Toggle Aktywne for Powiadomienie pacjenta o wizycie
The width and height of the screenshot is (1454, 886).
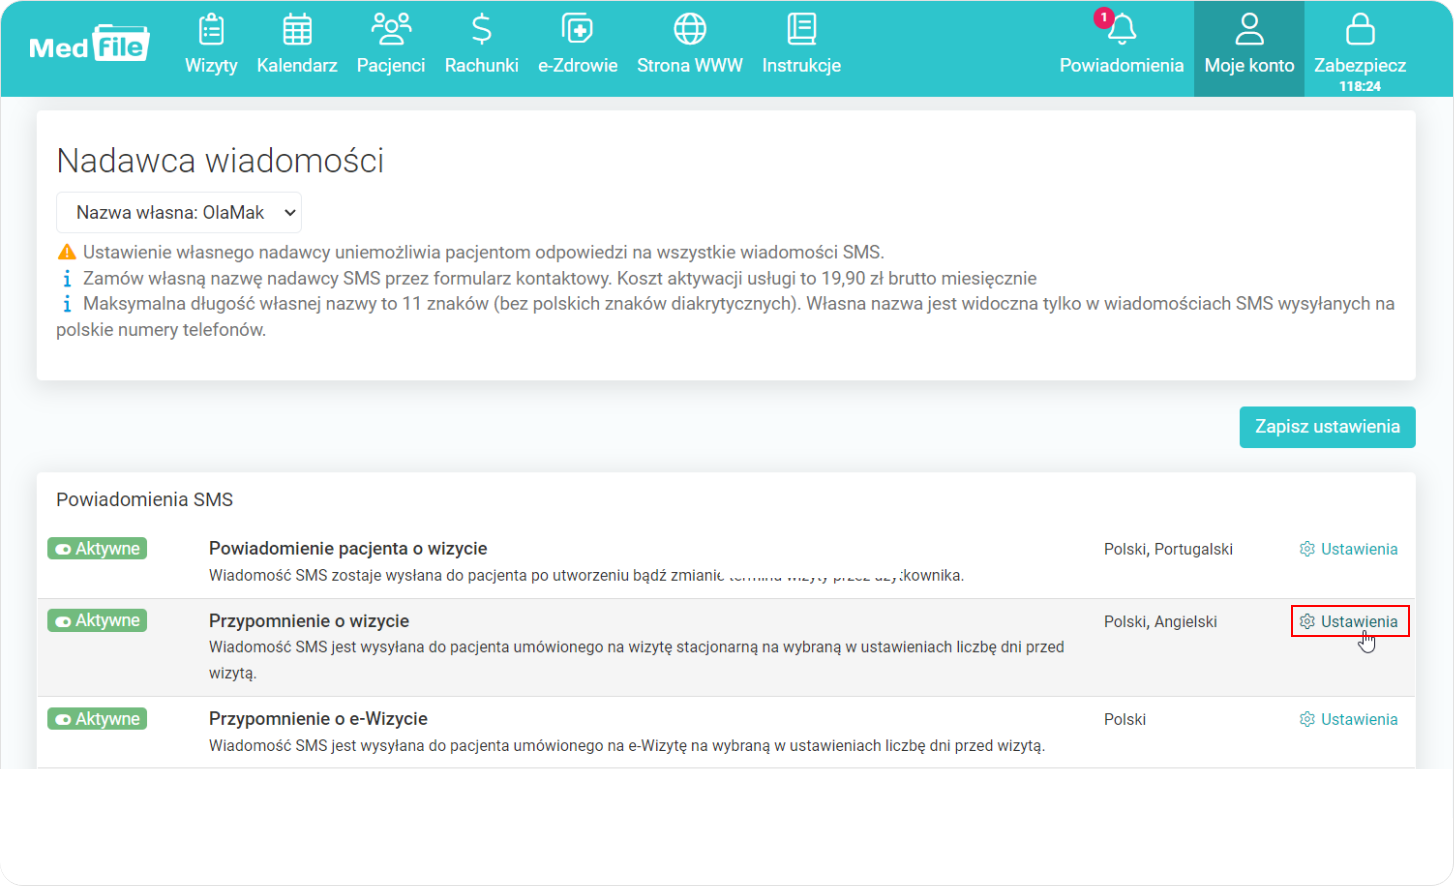click(97, 548)
